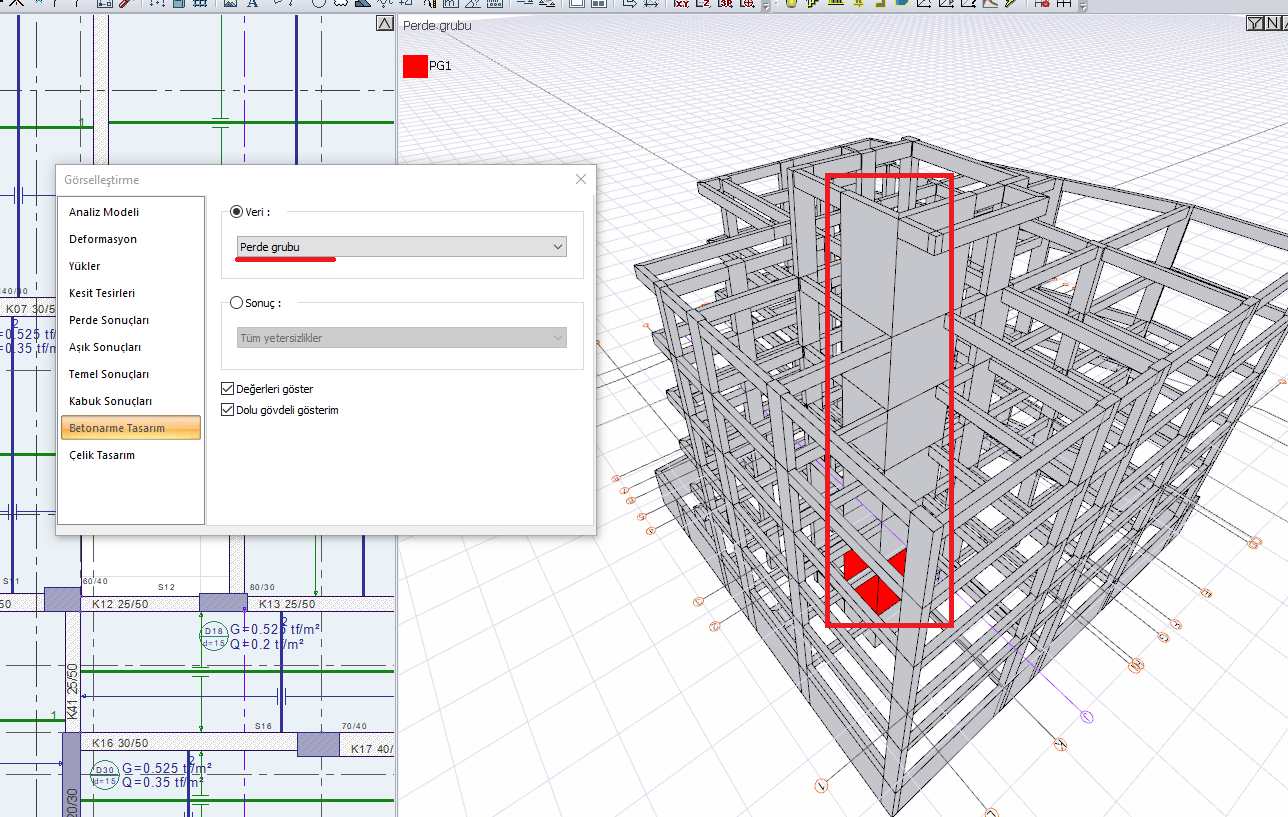Open Perde Sonuçları category
Screen dimensions: 1288x817
coord(109,320)
